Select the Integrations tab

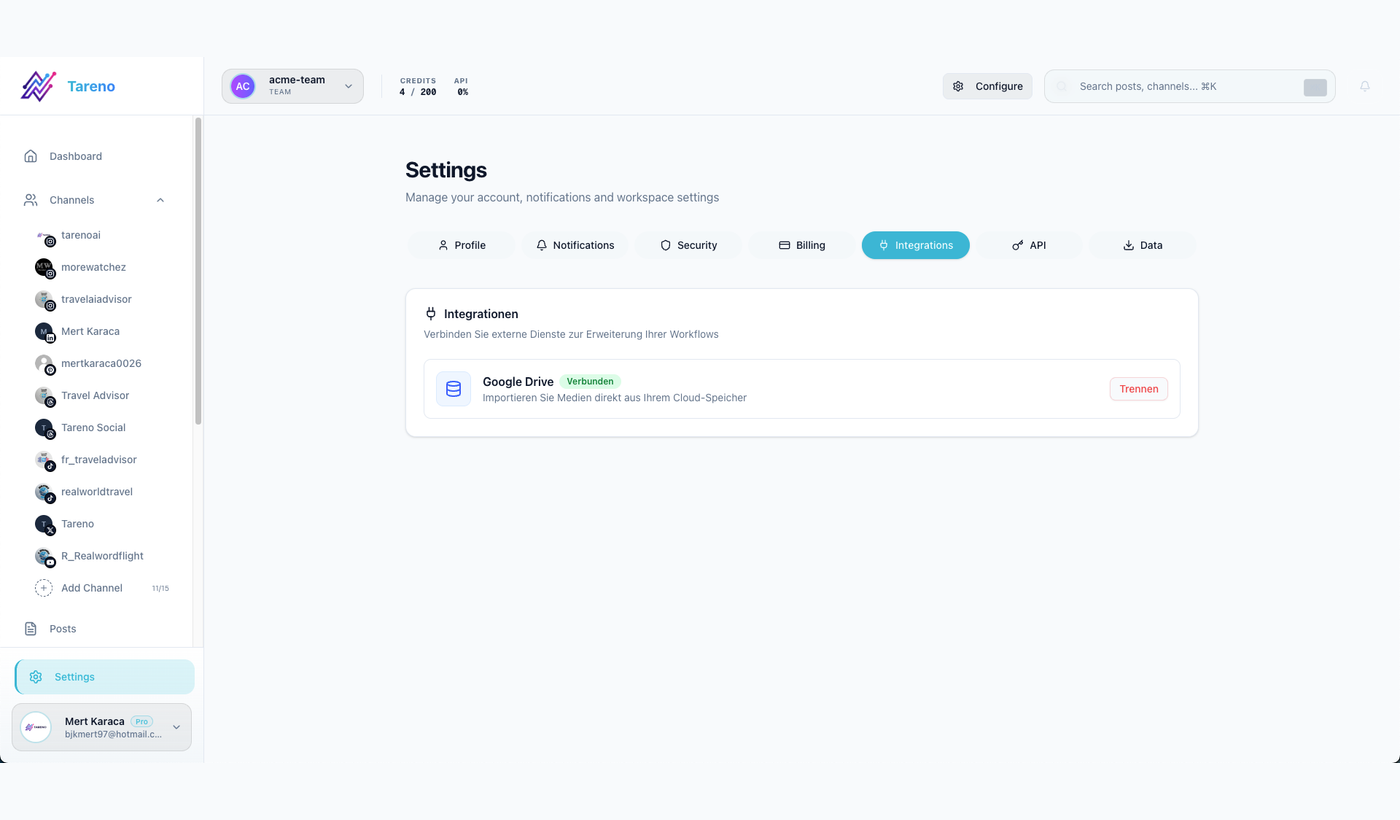tap(916, 245)
